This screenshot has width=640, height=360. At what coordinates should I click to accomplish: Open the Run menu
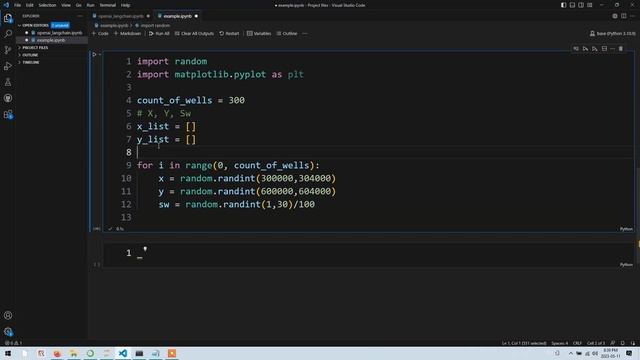tap(91, 5)
